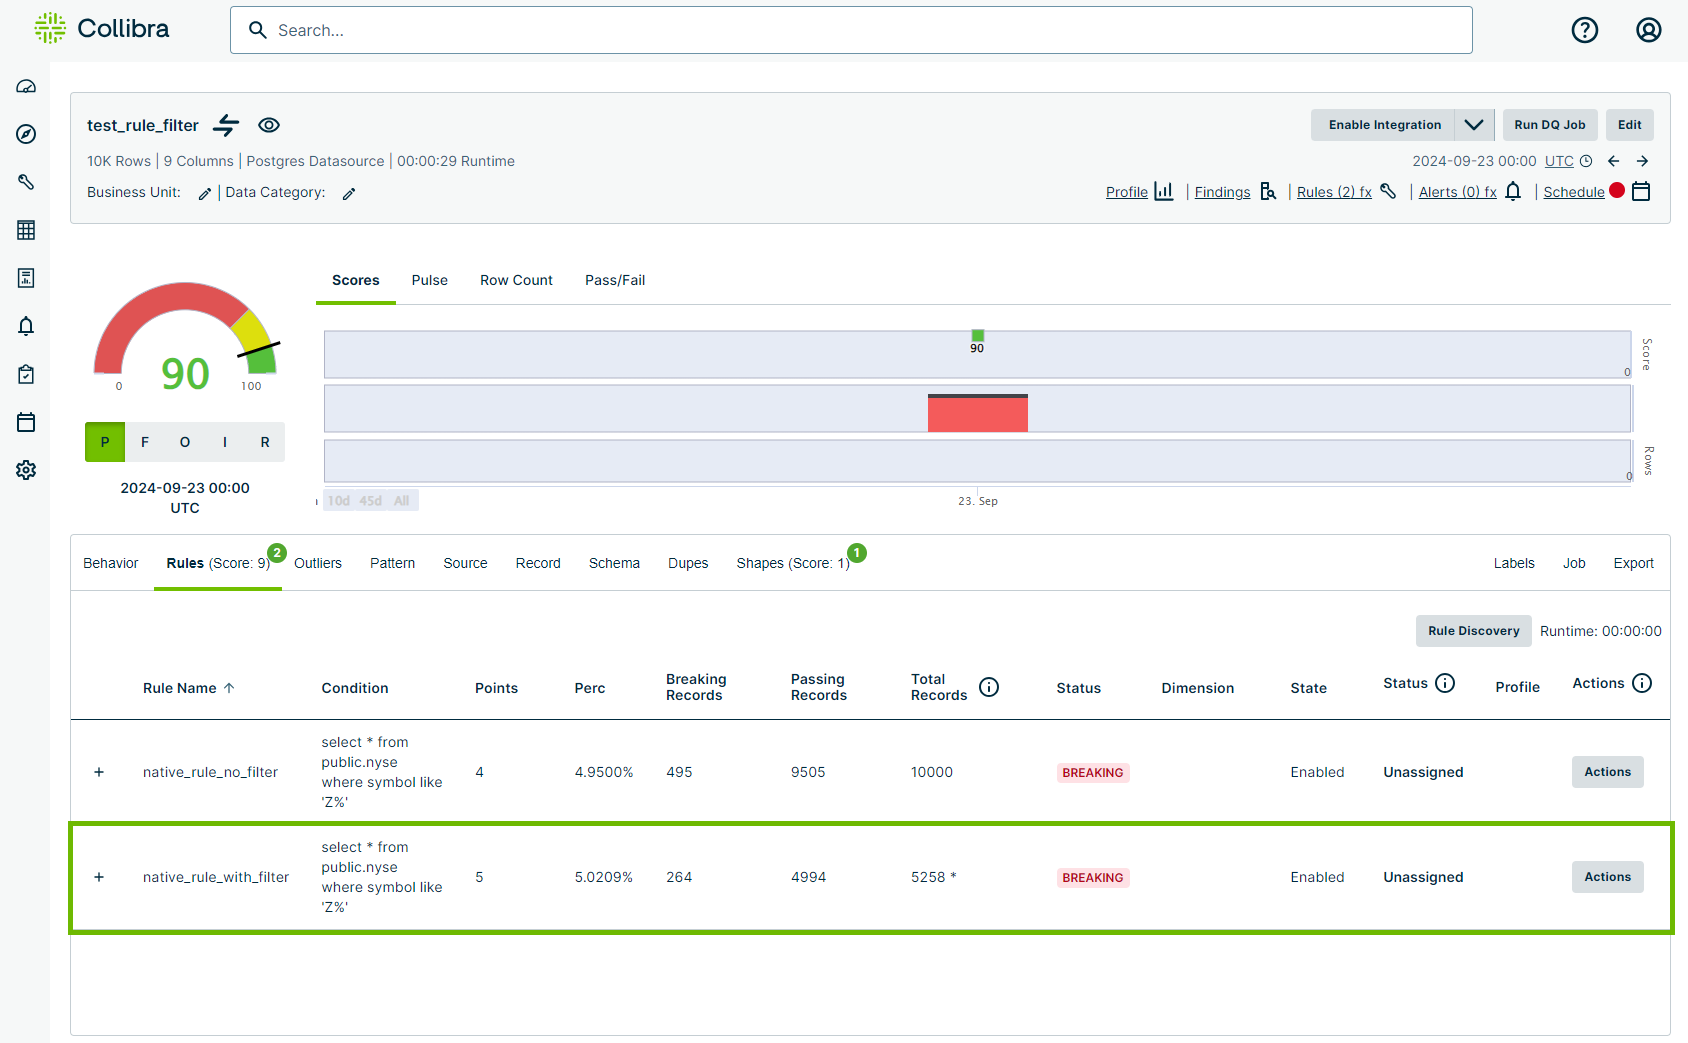Select the F score toggle
The width and height of the screenshot is (1688, 1043).
tap(145, 442)
